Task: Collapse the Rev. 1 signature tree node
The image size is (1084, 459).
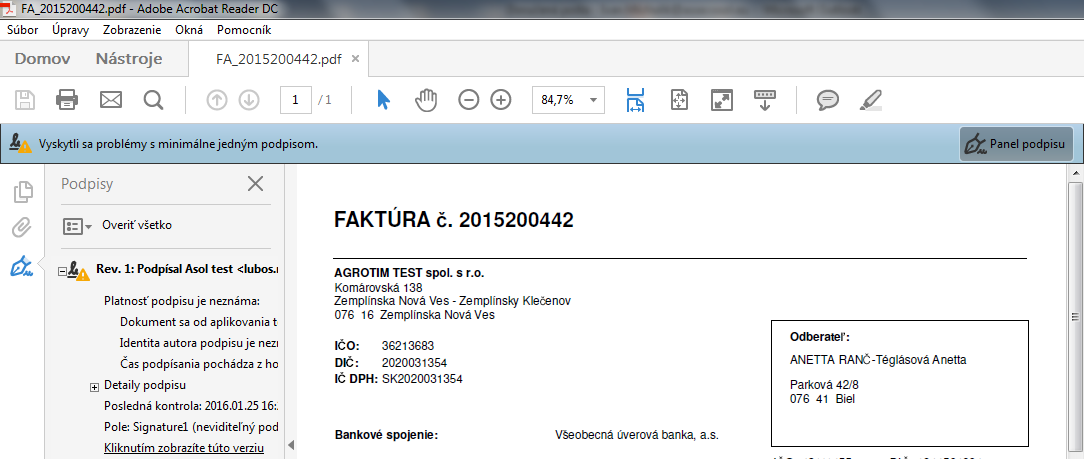Action: click(62, 272)
